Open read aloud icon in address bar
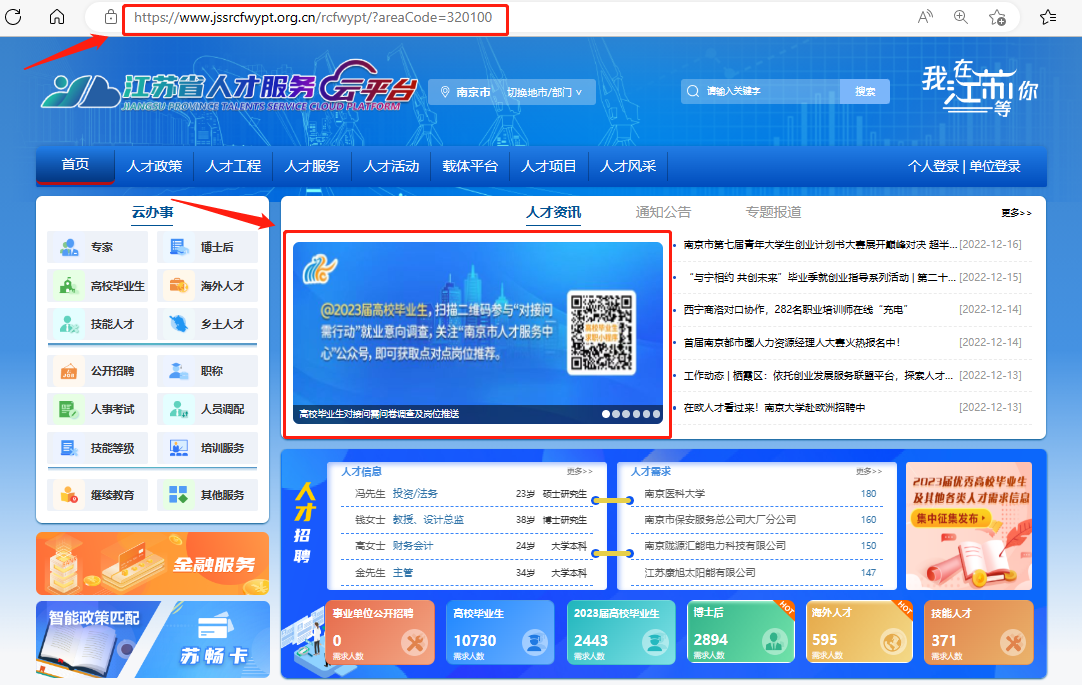Screen dimensions: 1082x685 pyautogui.click(x=925, y=17)
